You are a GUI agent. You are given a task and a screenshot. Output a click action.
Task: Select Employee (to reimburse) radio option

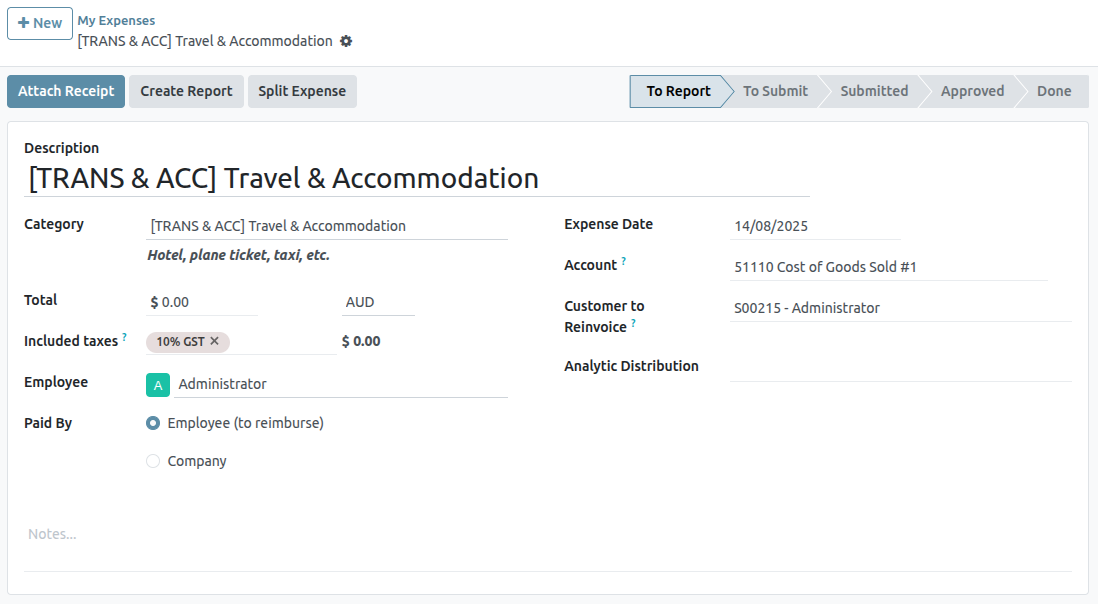(153, 423)
